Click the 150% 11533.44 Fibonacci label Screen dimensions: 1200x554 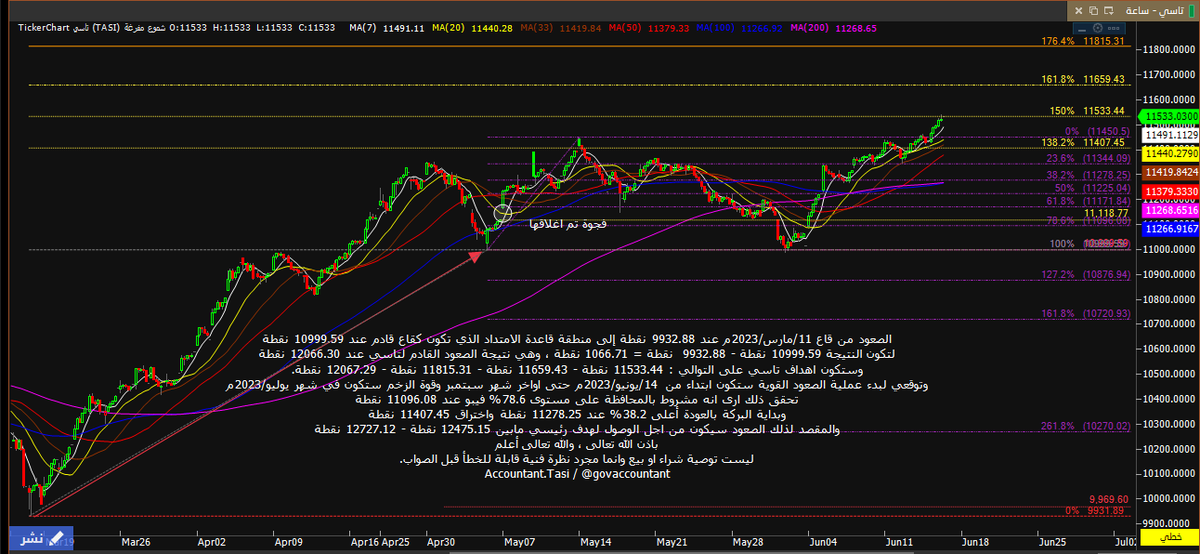(x=1087, y=111)
